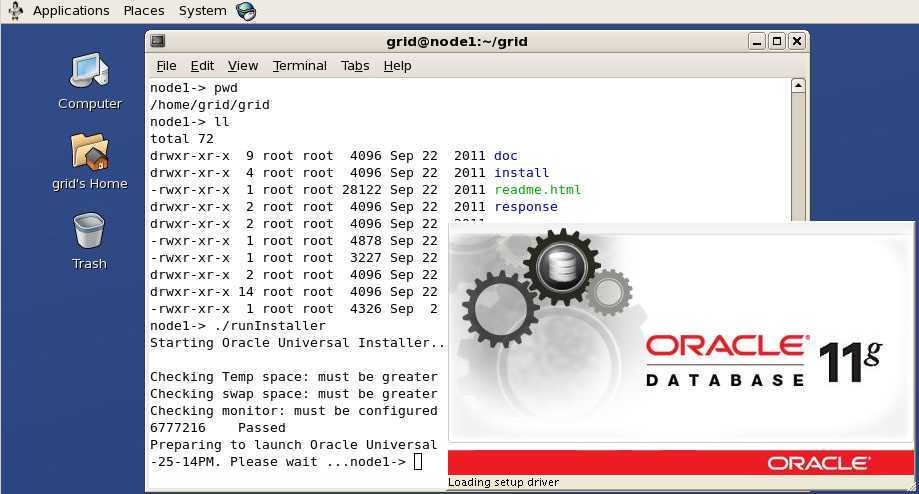Open the Applications menu
This screenshot has width=919, height=494.
[x=71, y=11]
